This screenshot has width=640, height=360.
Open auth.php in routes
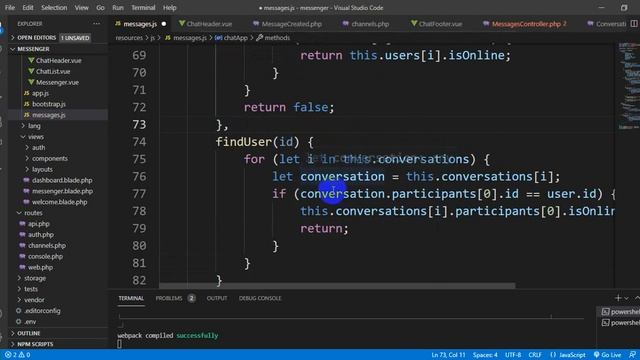(40, 235)
